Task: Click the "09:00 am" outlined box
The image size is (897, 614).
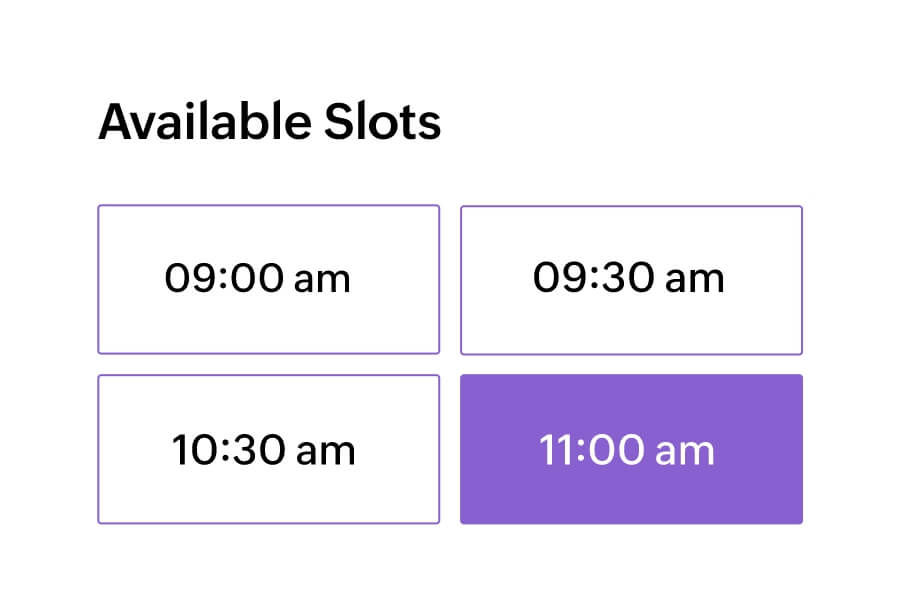Action: (268, 279)
